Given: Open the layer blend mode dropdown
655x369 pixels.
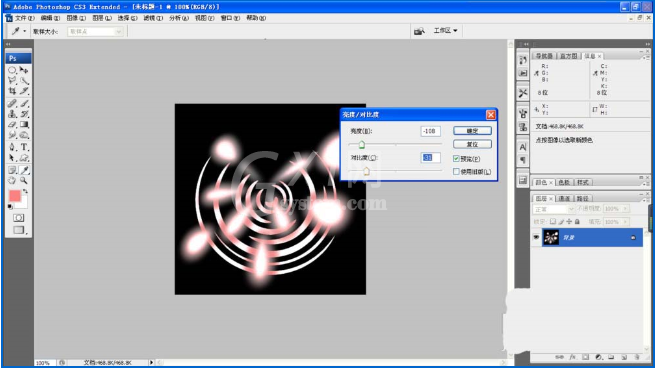Looking at the screenshot, I should 554,209.
